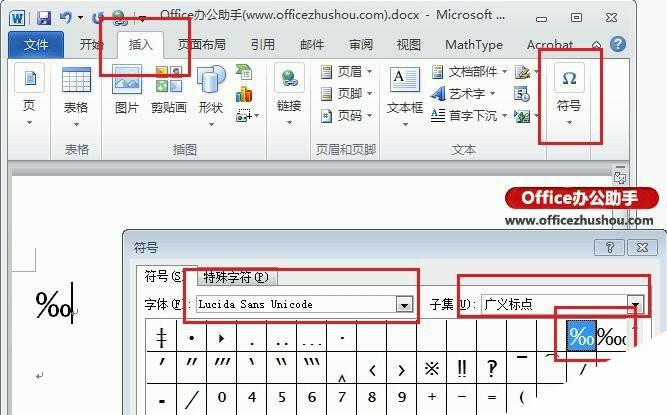This screenshot has width=667, height=415.
Task: Open the 艺术字 WordArt dropdown
Action: coord(492,93)
